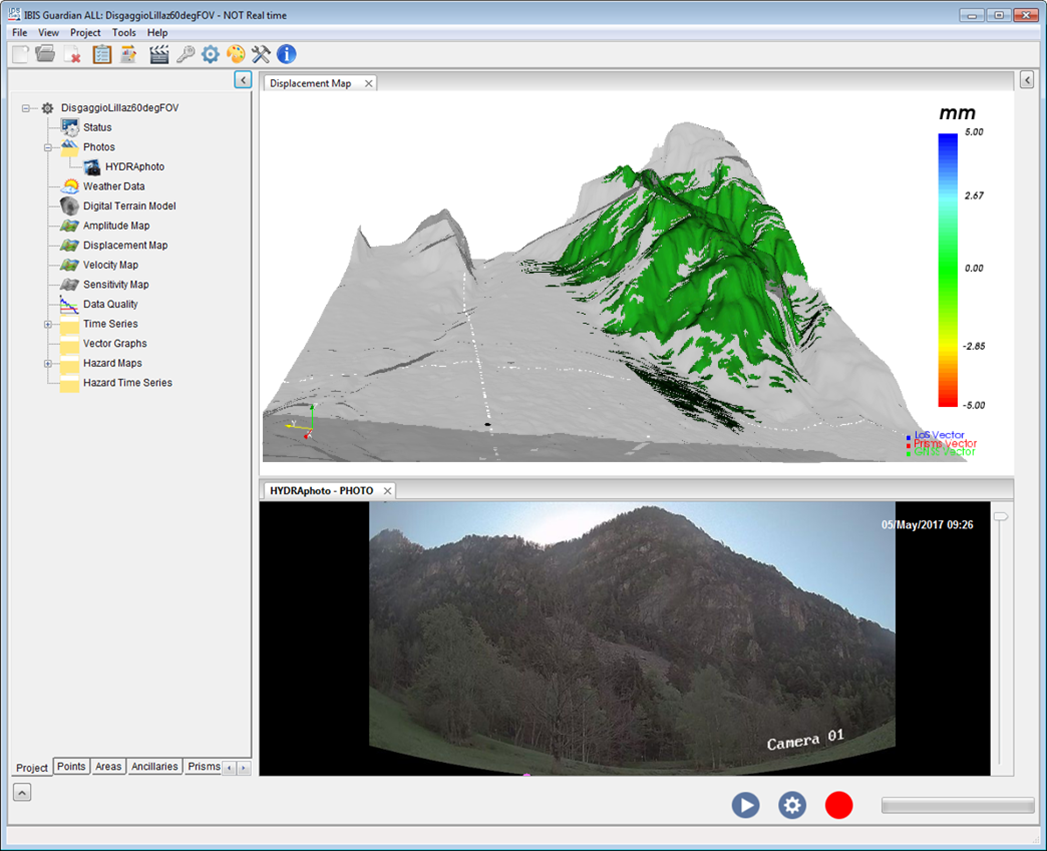1047x851 pixels.
Task: Click the red record button
Action: pyautogui.click(x=839, y=805)
